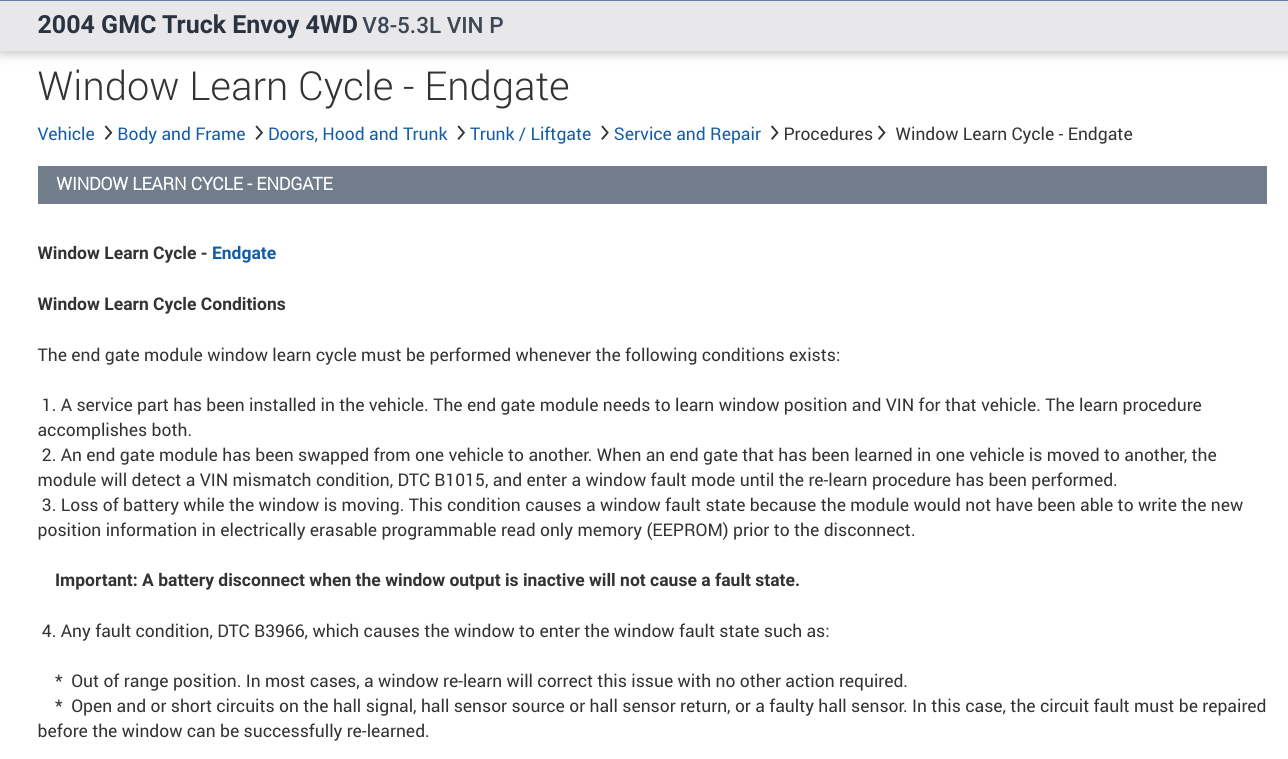Click the chevron after the Vehicle breadcrumb
This screenshot has width=1288, height=759.
(x=107, y=133)
